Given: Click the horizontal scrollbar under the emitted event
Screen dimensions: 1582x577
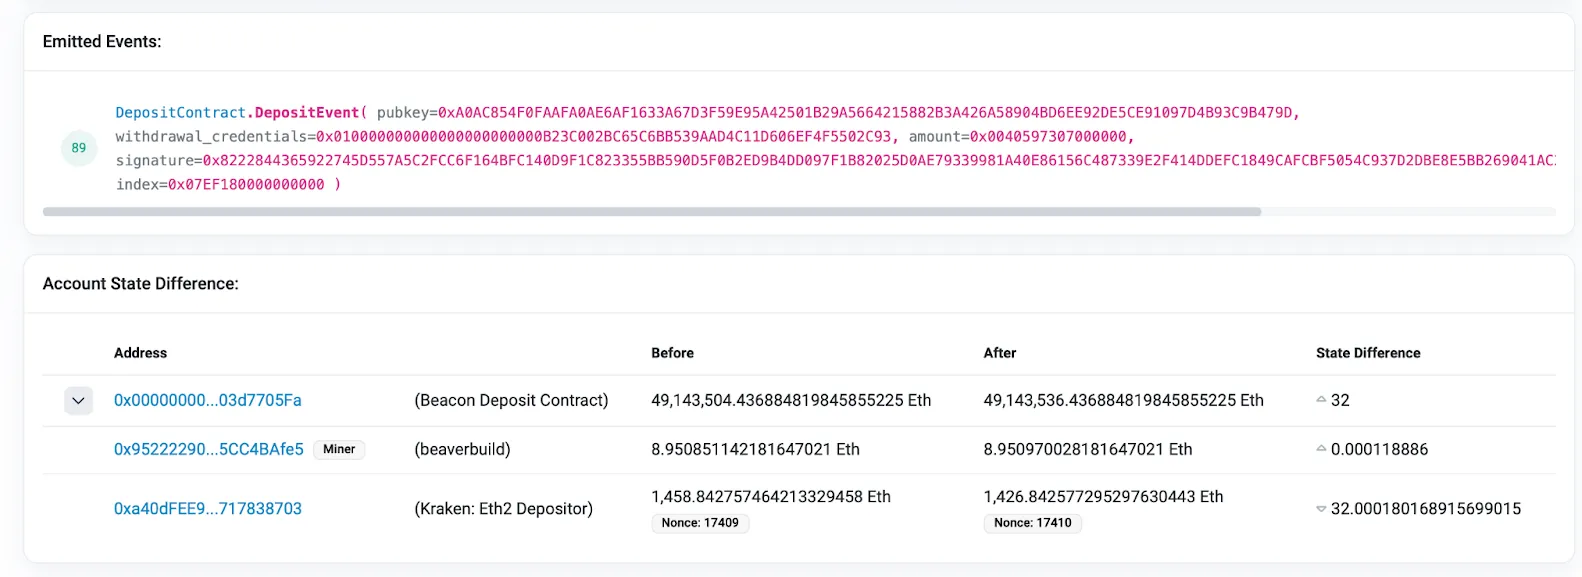Looking at the screenshot, I should (x=651, y=212).
